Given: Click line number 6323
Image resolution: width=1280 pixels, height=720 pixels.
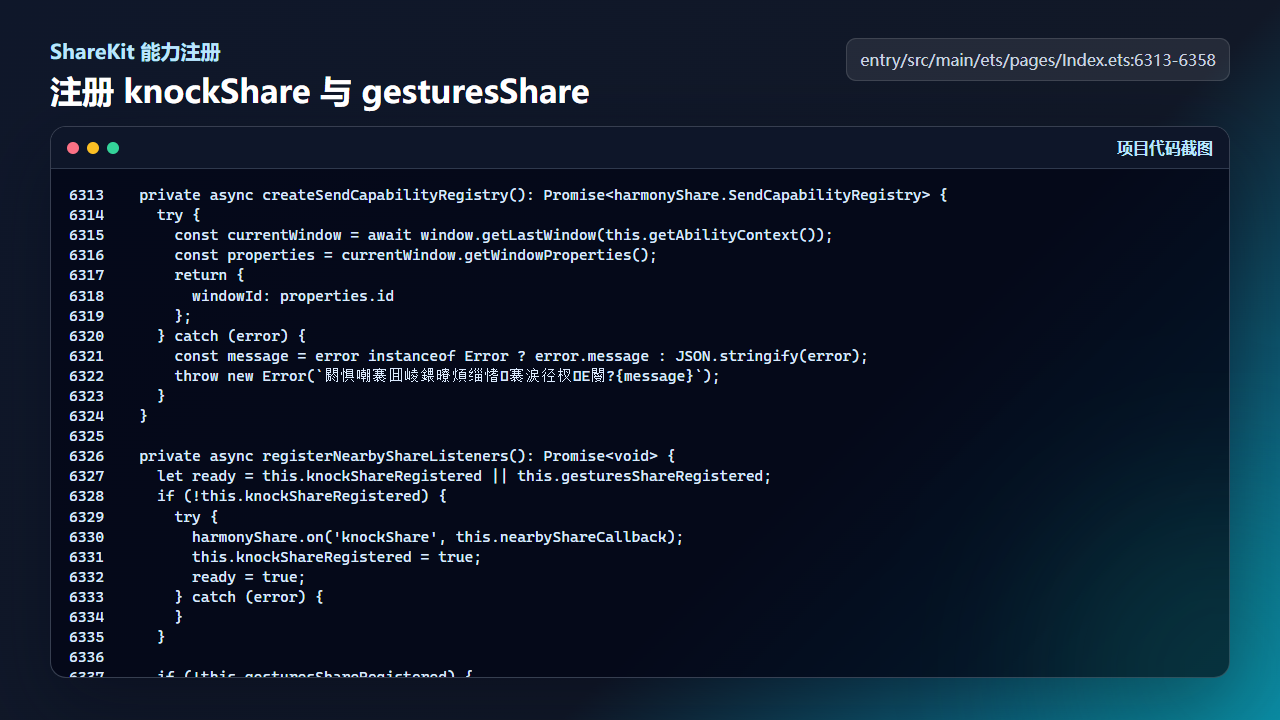Looking at the screenshot, I should (x=86, y=396).
